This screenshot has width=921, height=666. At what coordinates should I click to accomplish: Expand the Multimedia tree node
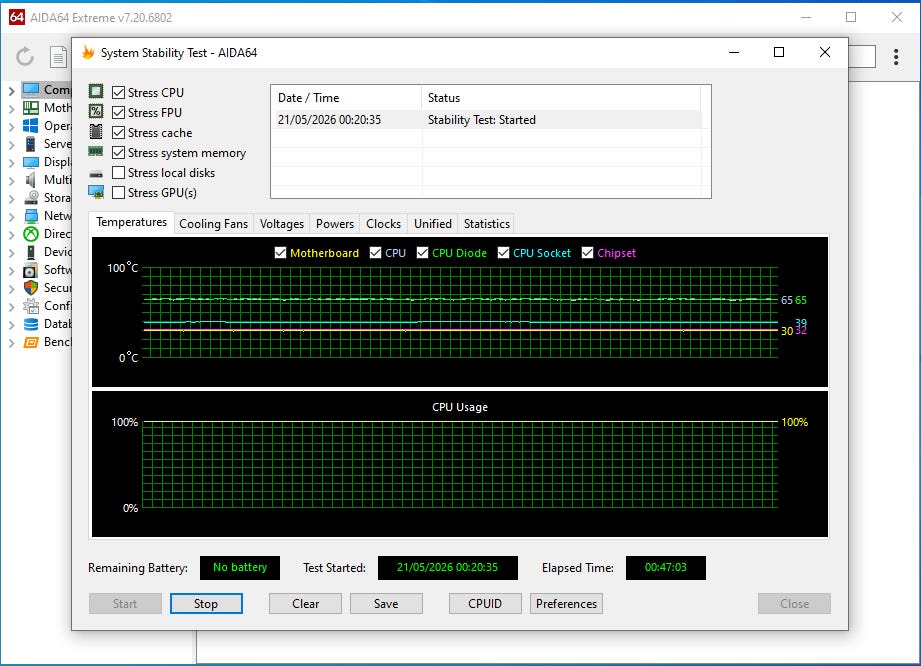[x=11, y=180]
